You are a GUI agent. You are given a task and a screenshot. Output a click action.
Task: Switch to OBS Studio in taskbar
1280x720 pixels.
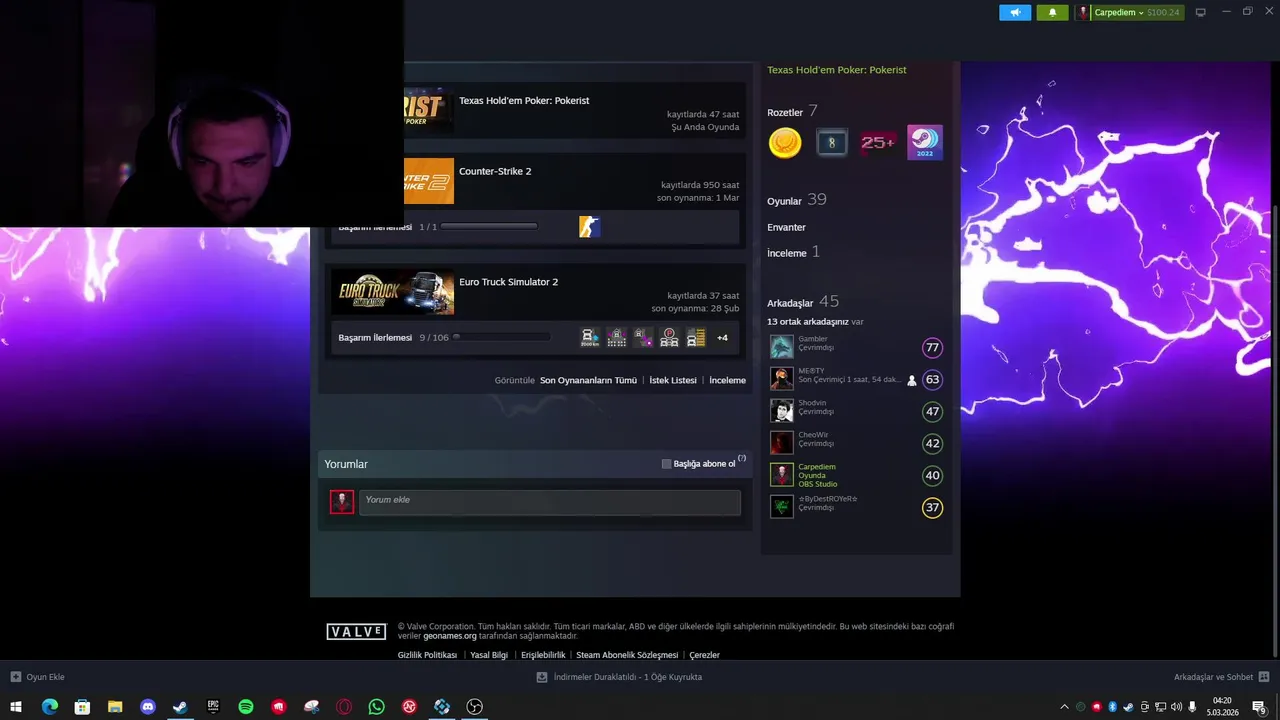tap(475, 707)
